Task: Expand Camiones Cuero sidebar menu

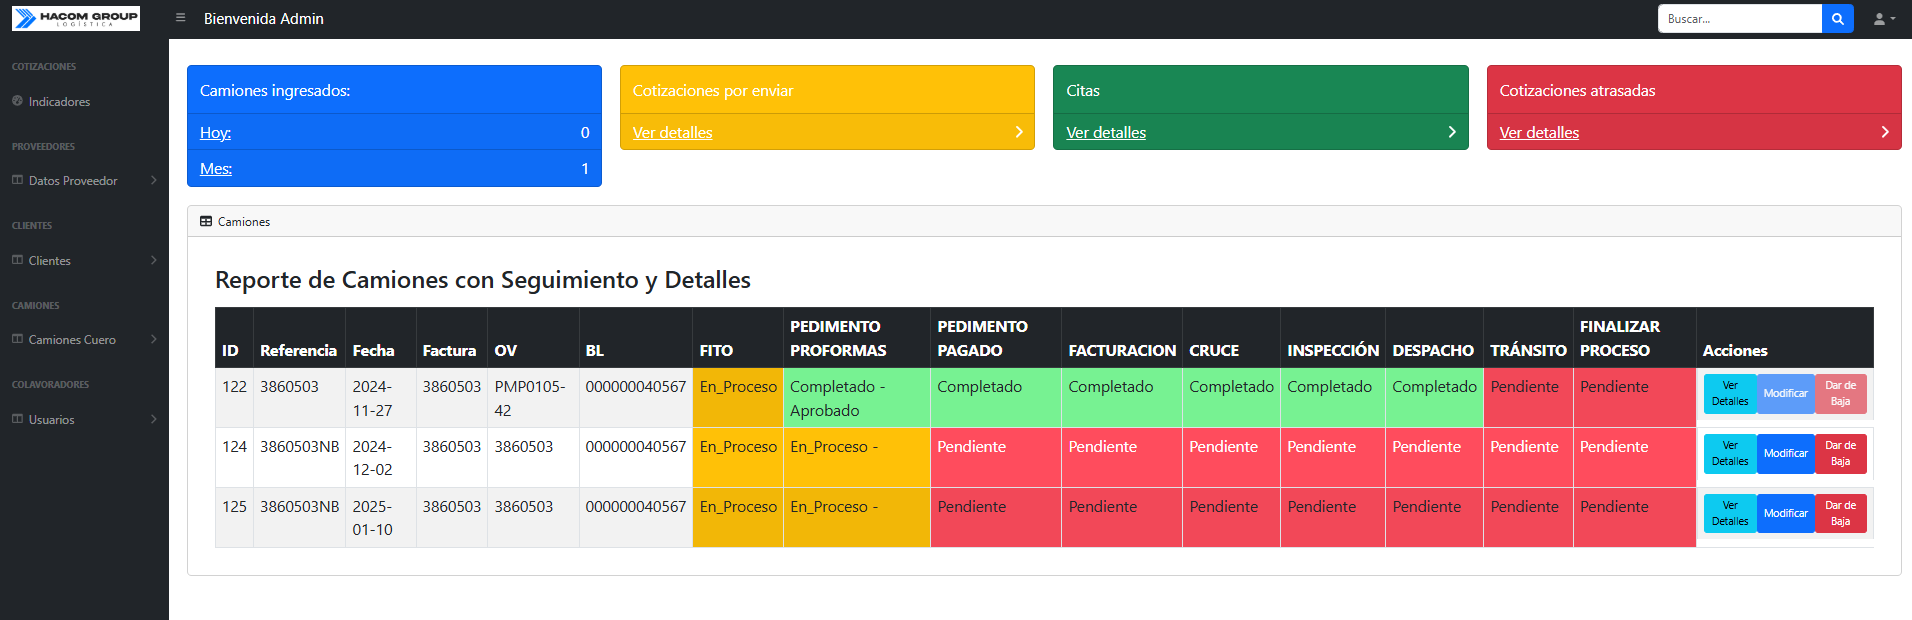Action: (84, 340)
